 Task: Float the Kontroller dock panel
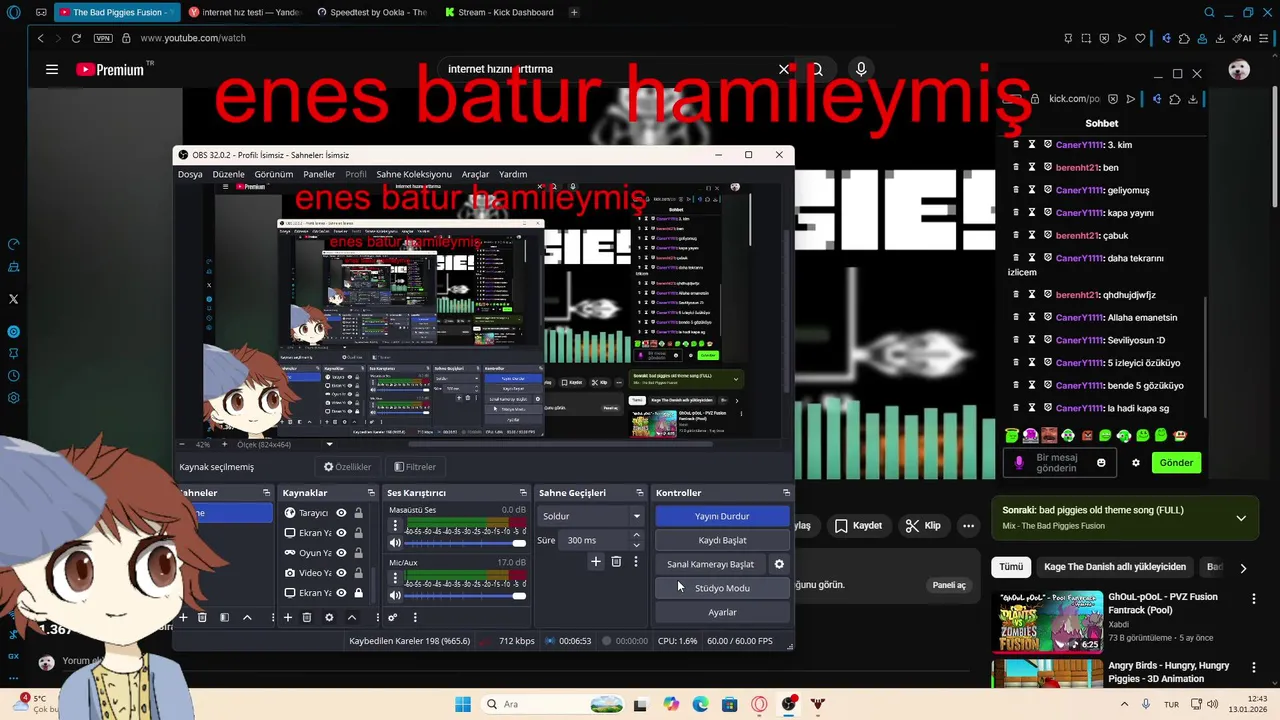pos(786,493)
